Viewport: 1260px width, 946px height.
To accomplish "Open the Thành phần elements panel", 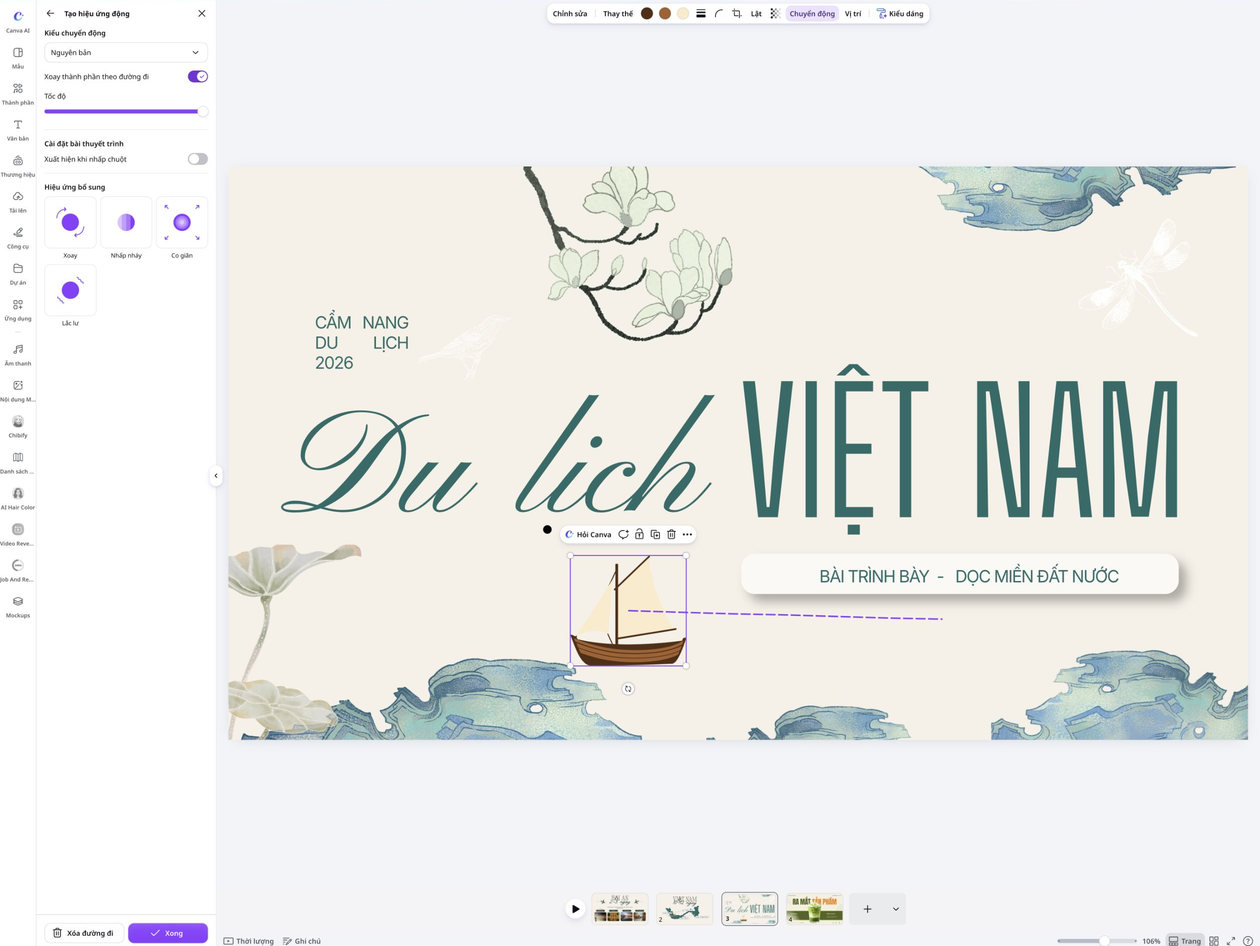I will 18,93.
